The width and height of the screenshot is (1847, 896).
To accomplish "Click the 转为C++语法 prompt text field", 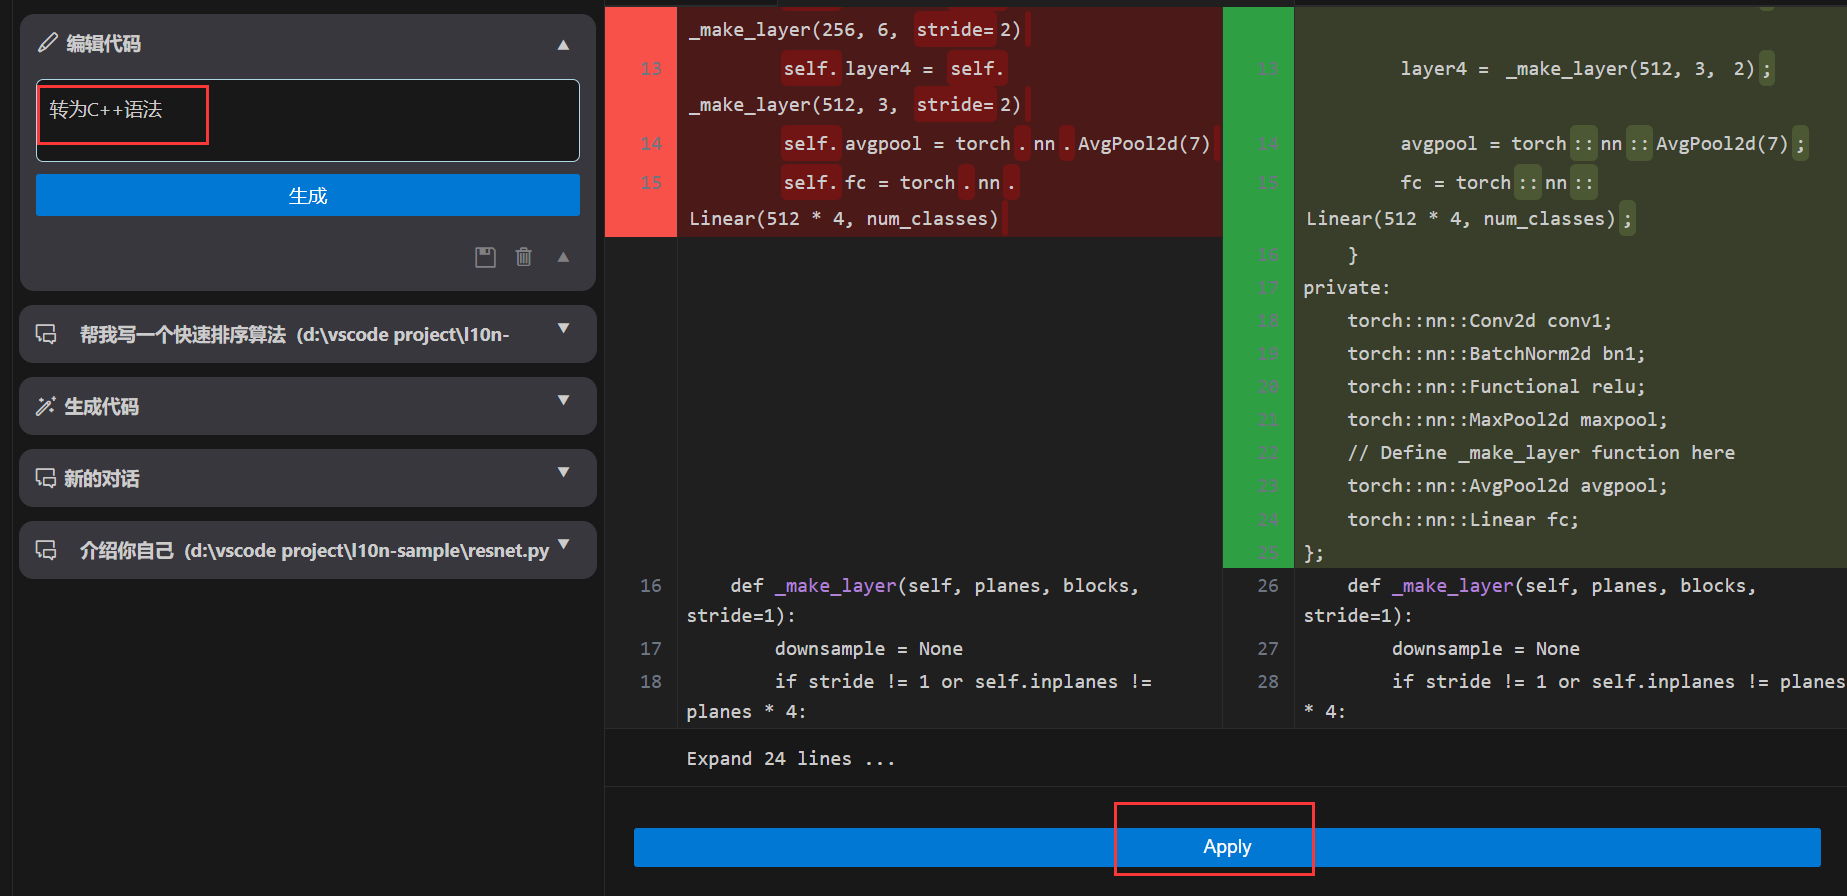I will pyautogui.click(x=307, y=120).
